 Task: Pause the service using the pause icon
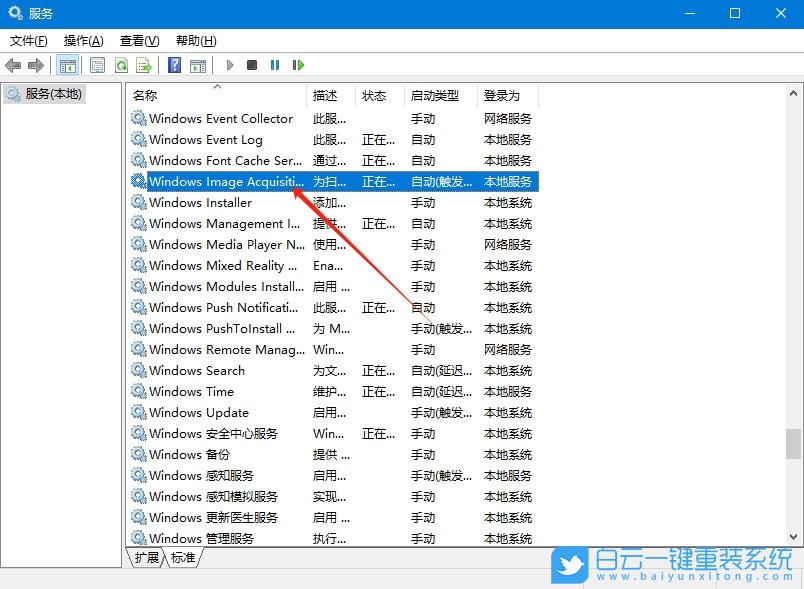275,64
